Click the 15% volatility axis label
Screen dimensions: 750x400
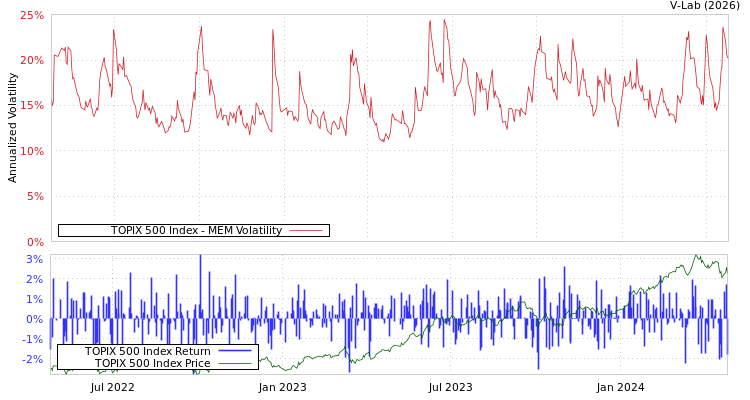pyautogui.click(x=31, y=106)
